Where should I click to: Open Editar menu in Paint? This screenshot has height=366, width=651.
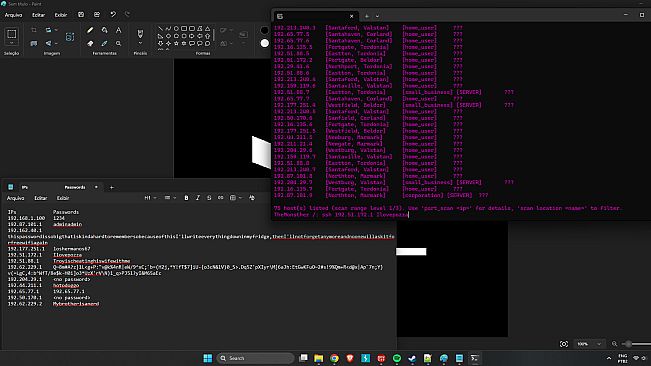[x=38, y=15]
